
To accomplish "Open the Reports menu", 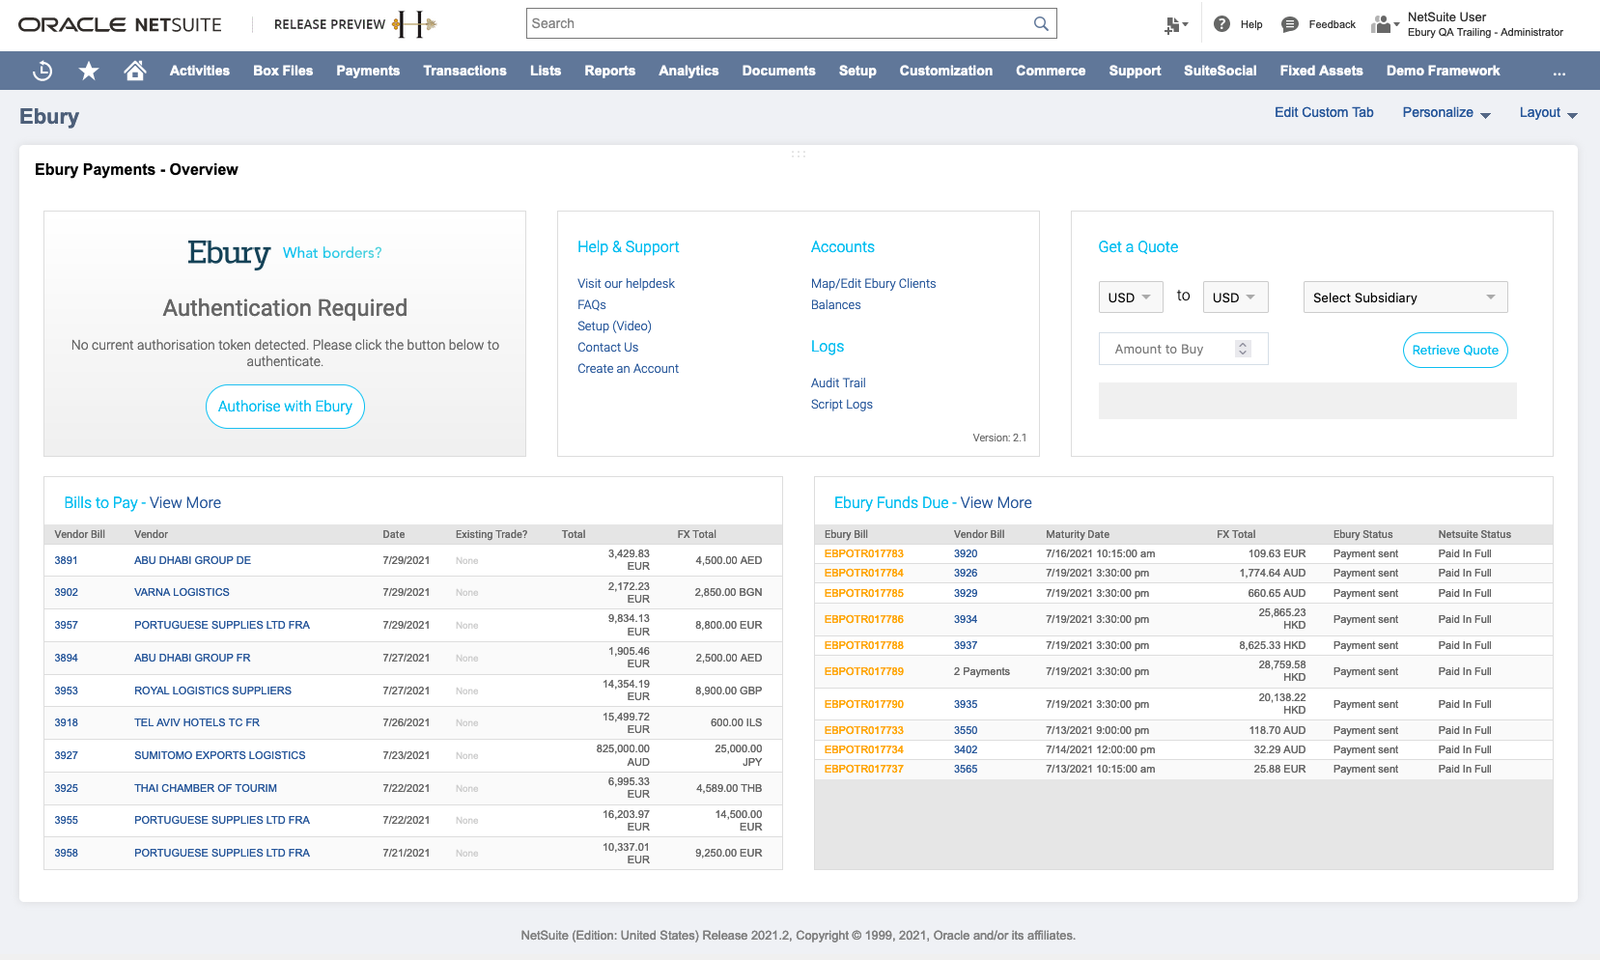I will (610, 71).
